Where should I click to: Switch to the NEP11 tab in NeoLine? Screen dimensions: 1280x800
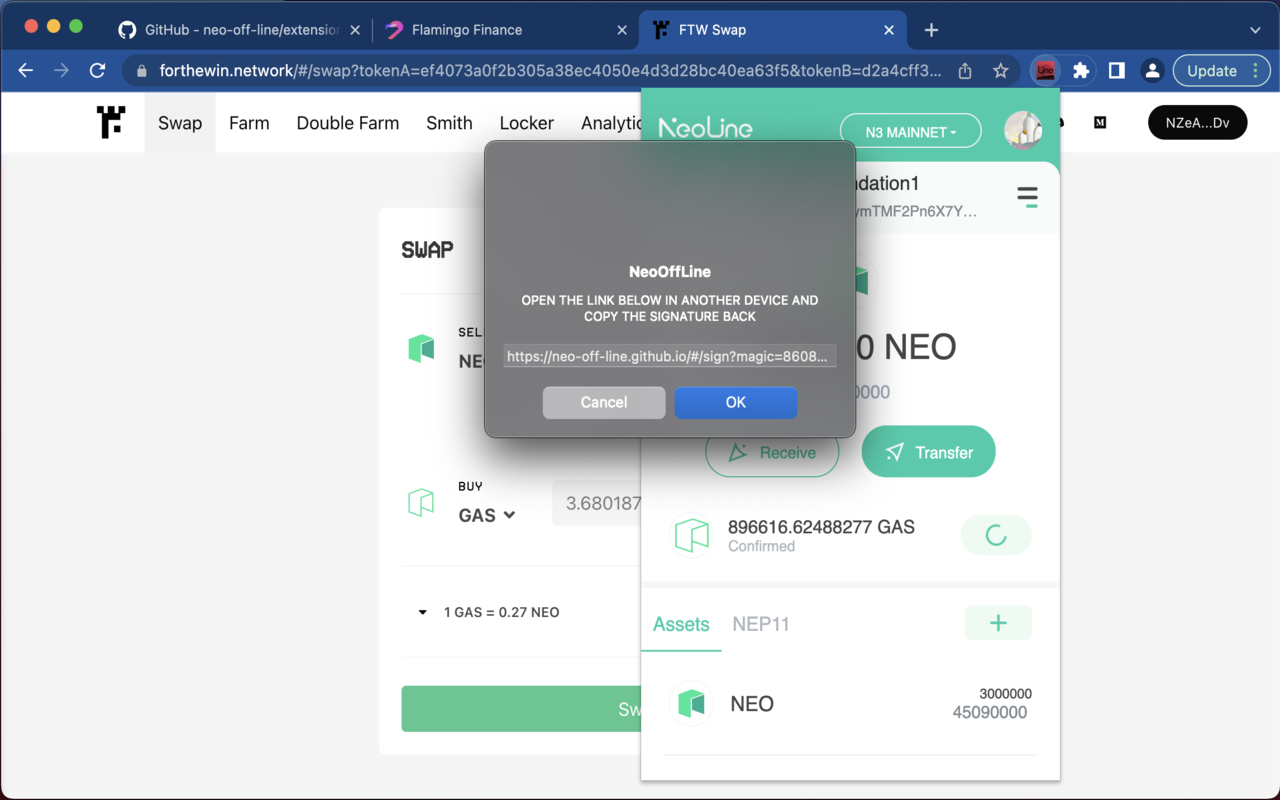(761, 624)
